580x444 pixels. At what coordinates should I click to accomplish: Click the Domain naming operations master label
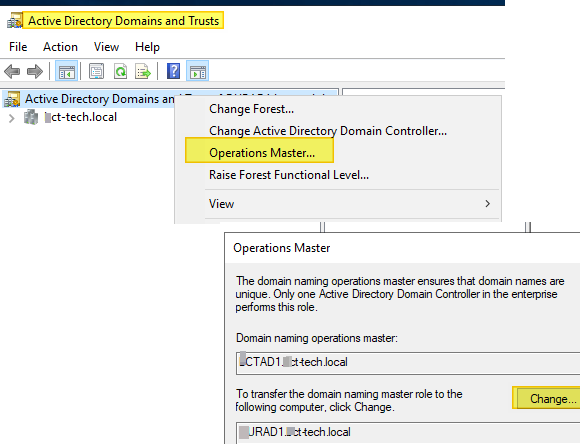click(317, 338)
